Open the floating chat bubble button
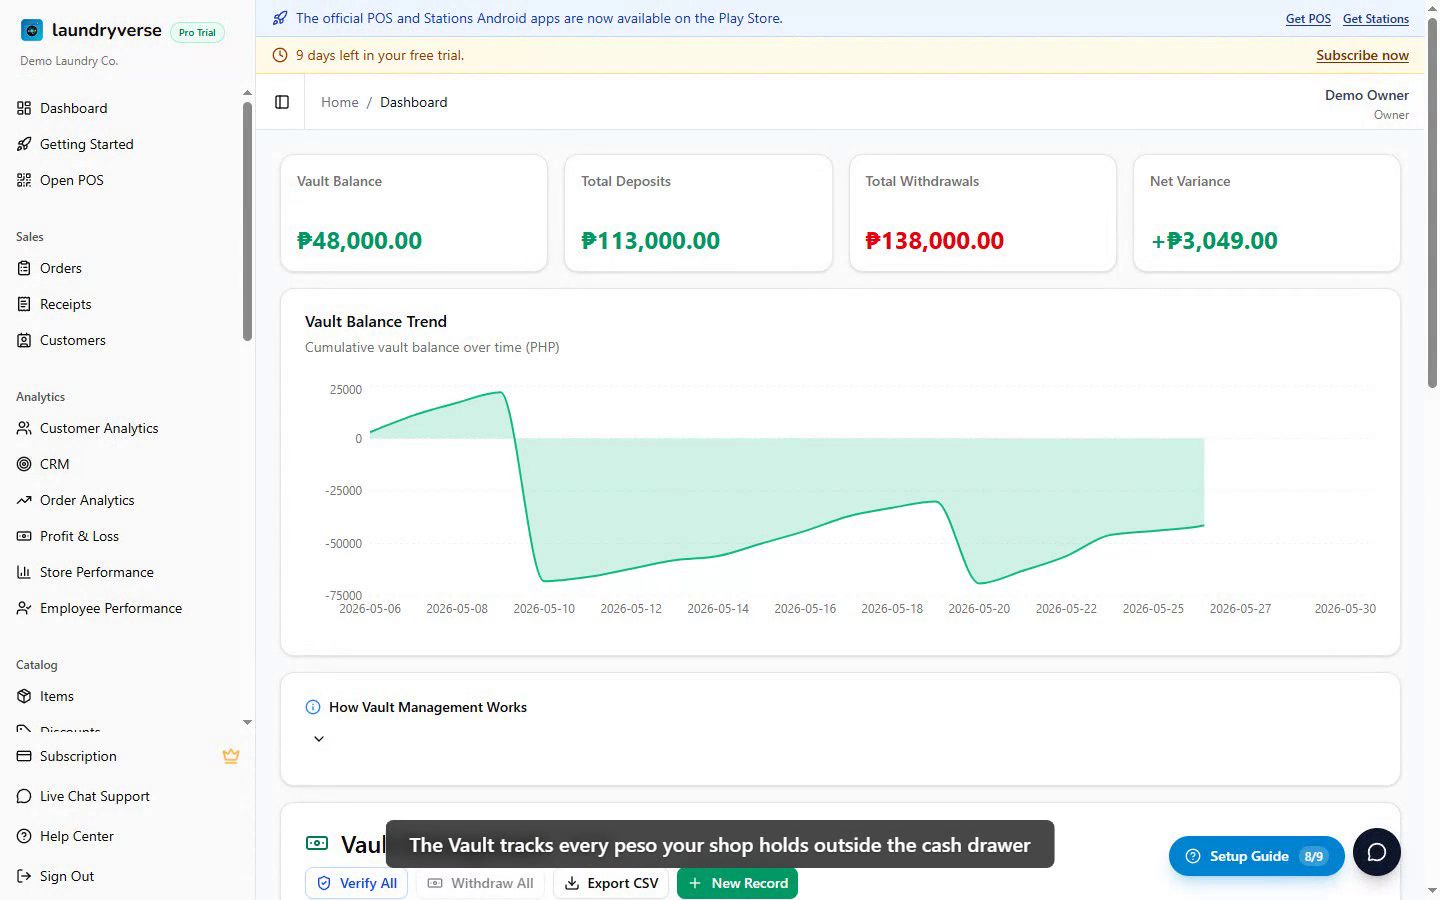The width and height of the screenshot is (1440, 900). [1376, 852]
